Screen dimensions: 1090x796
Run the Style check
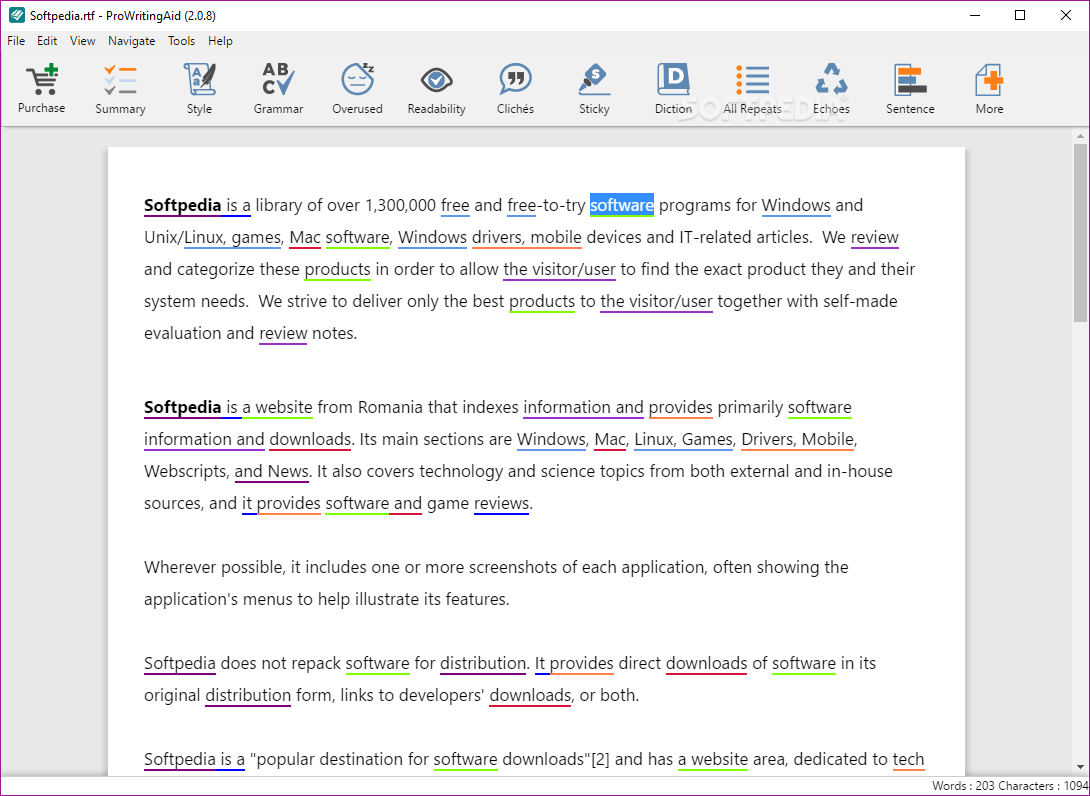(x=200, y=88)
